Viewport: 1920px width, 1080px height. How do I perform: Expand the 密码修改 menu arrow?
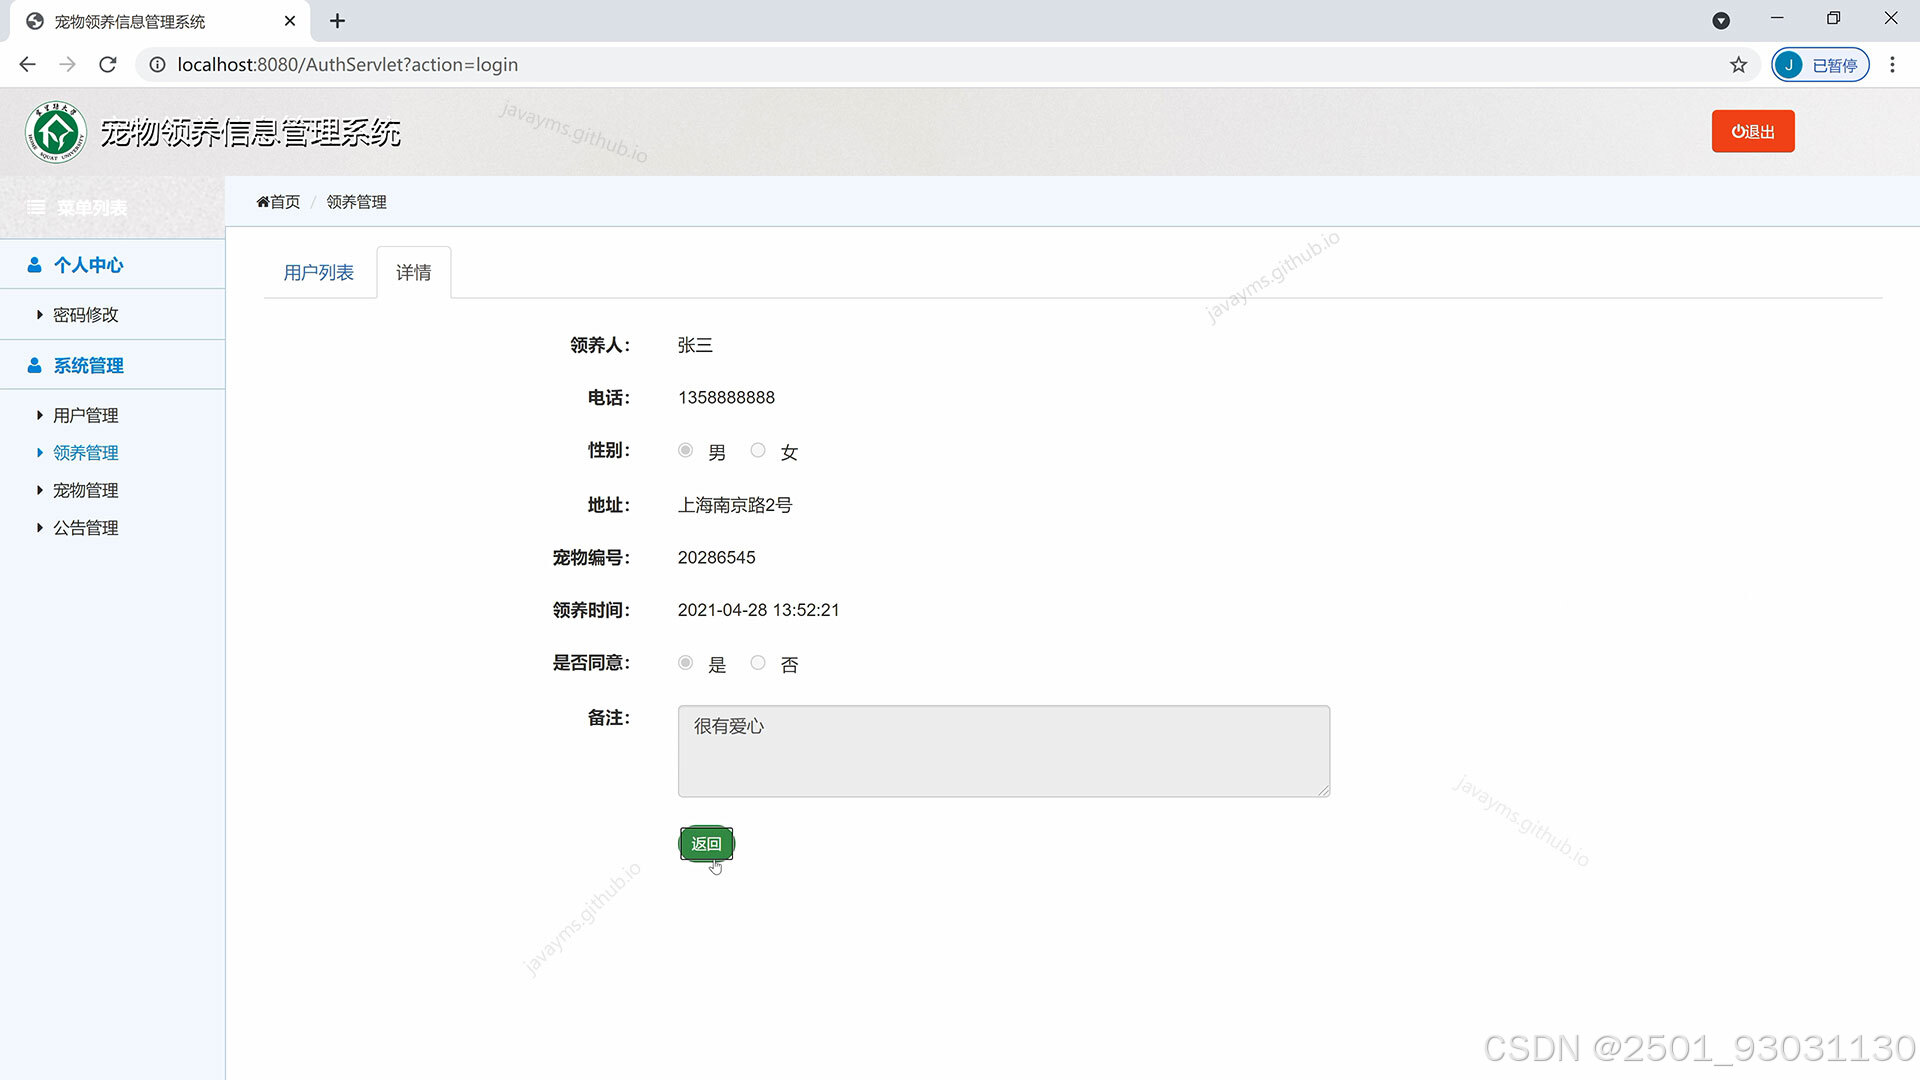[39, 315]
